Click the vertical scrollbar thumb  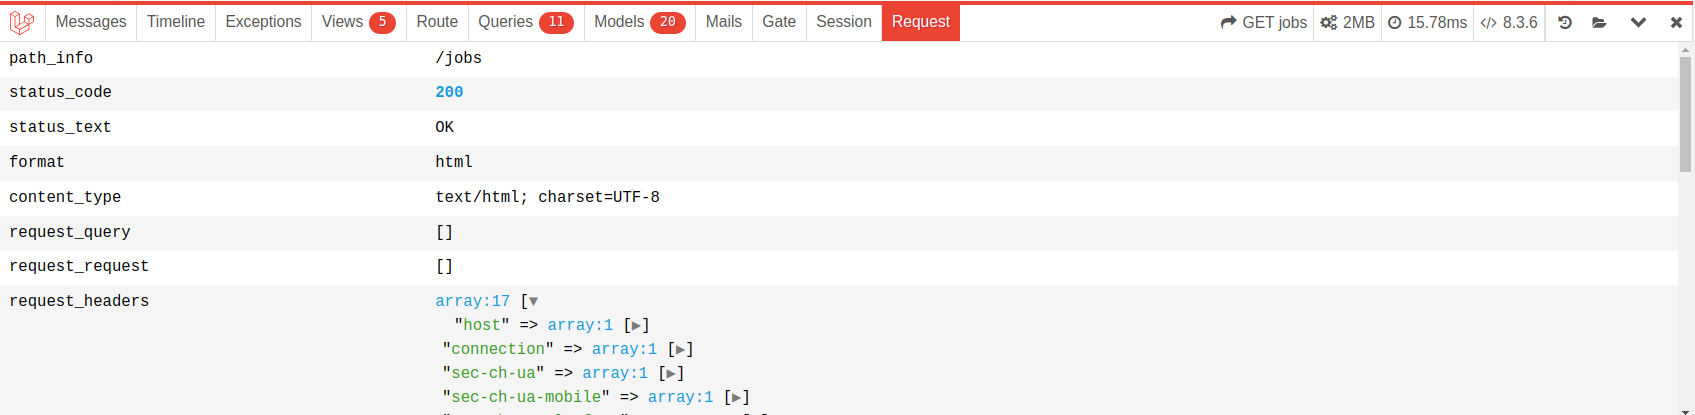pos(1685,115)
